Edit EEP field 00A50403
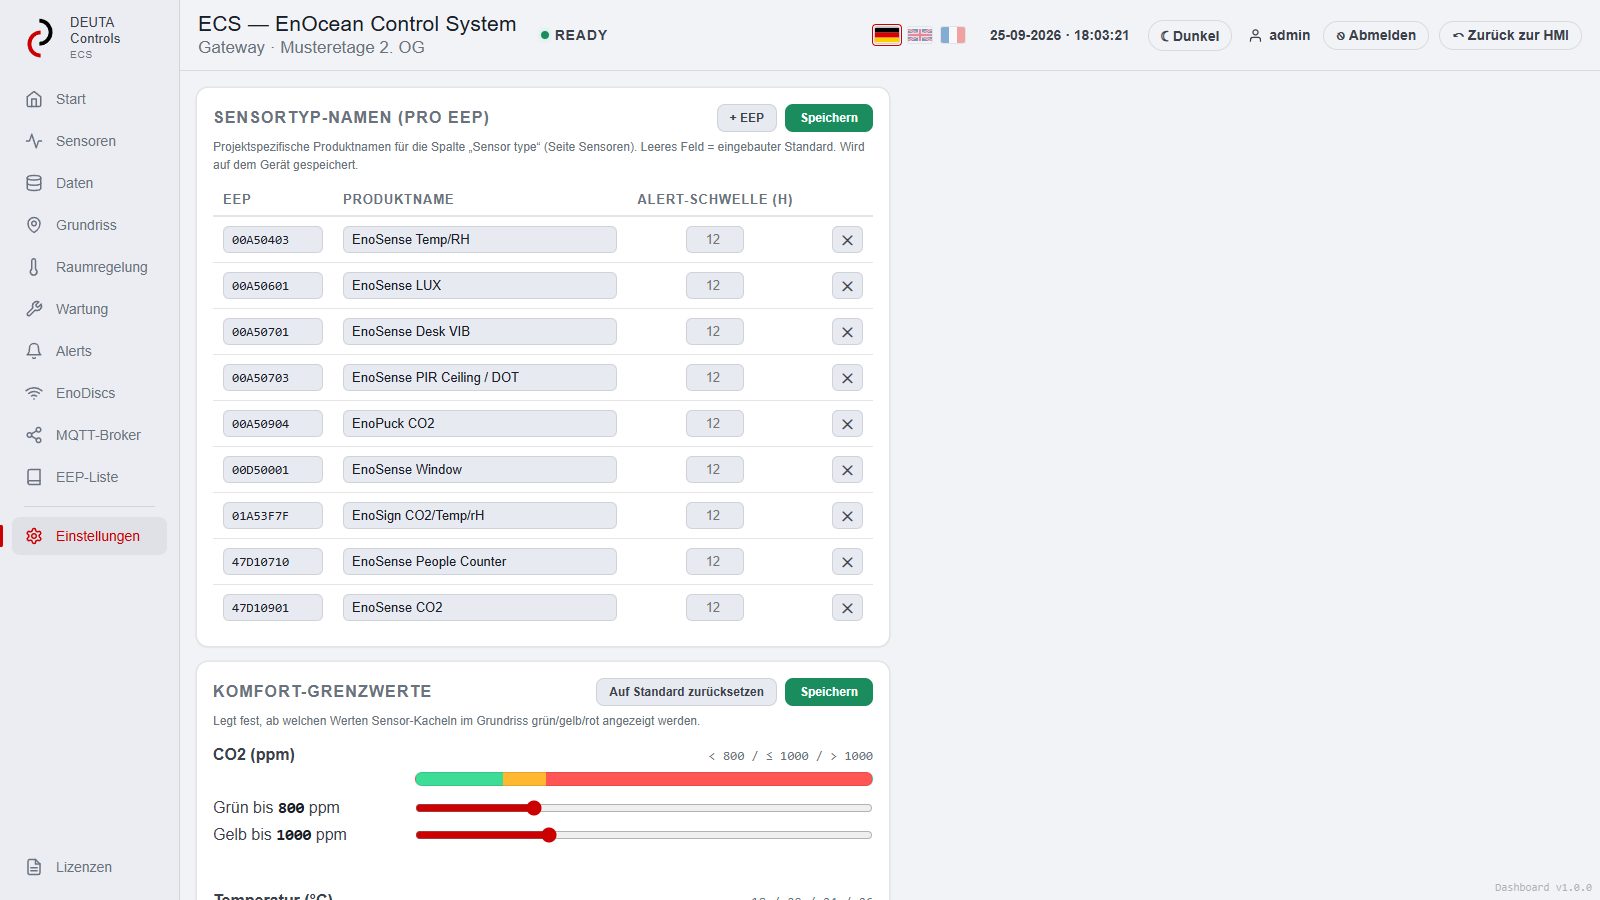Screen dimensions: 1600x900 (x=273, y=240)
